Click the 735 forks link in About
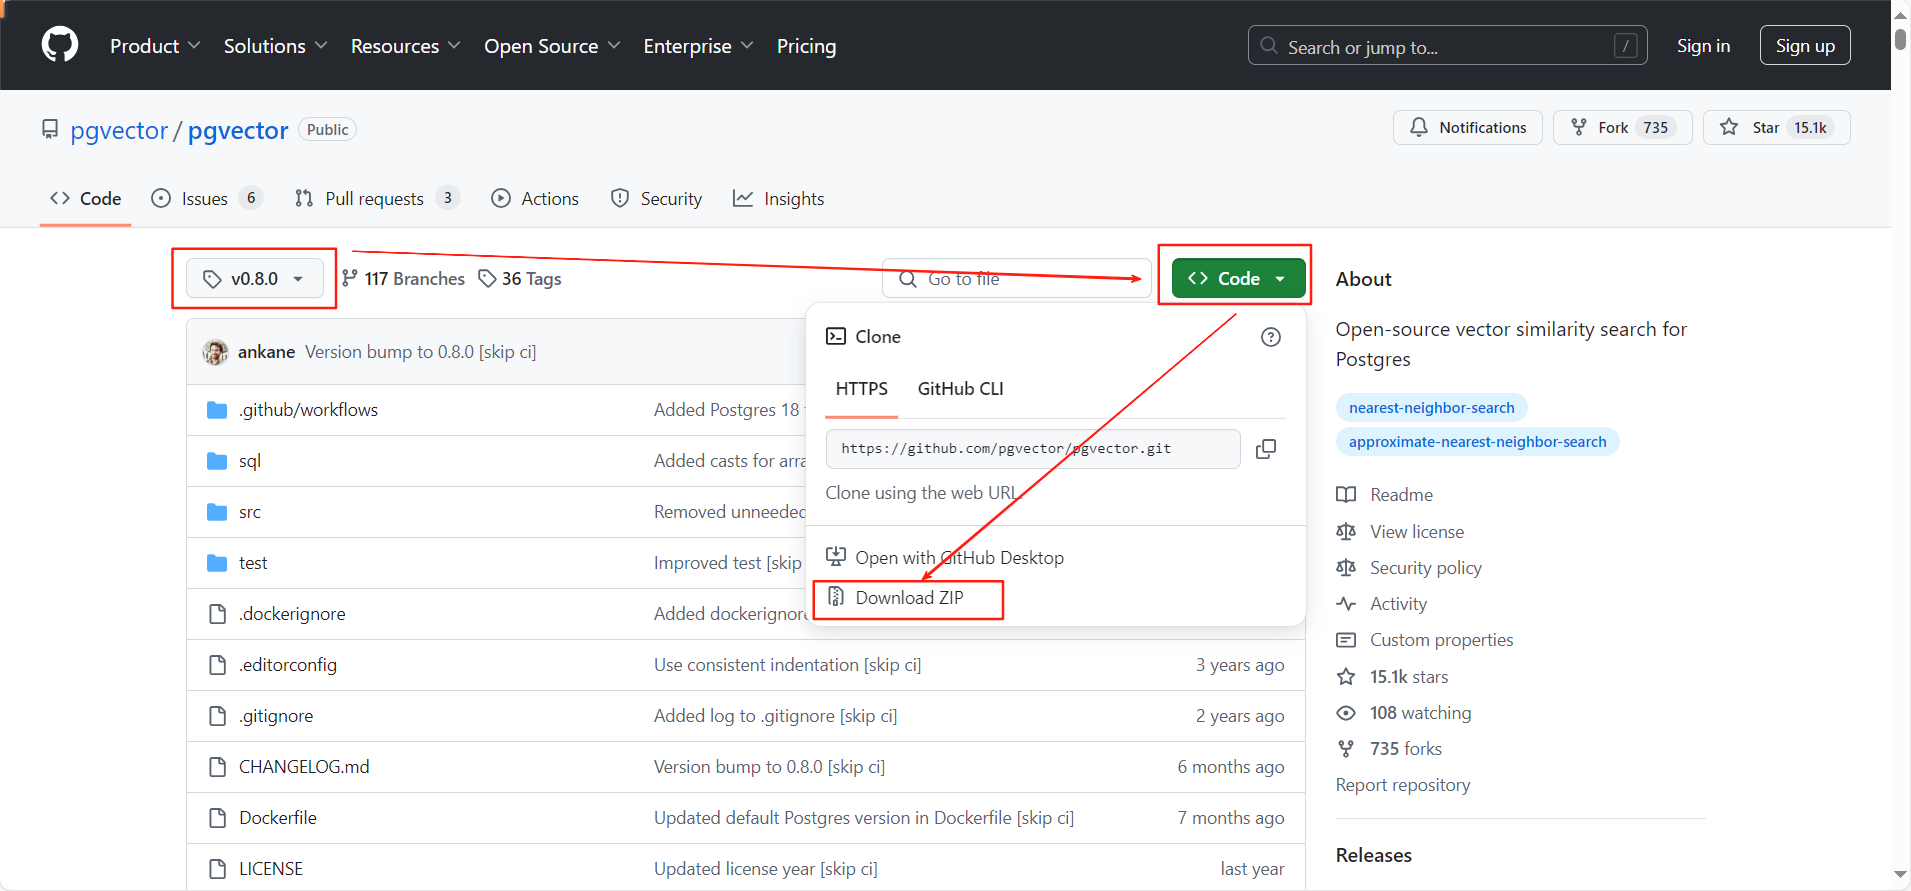 click(1405, 749)
